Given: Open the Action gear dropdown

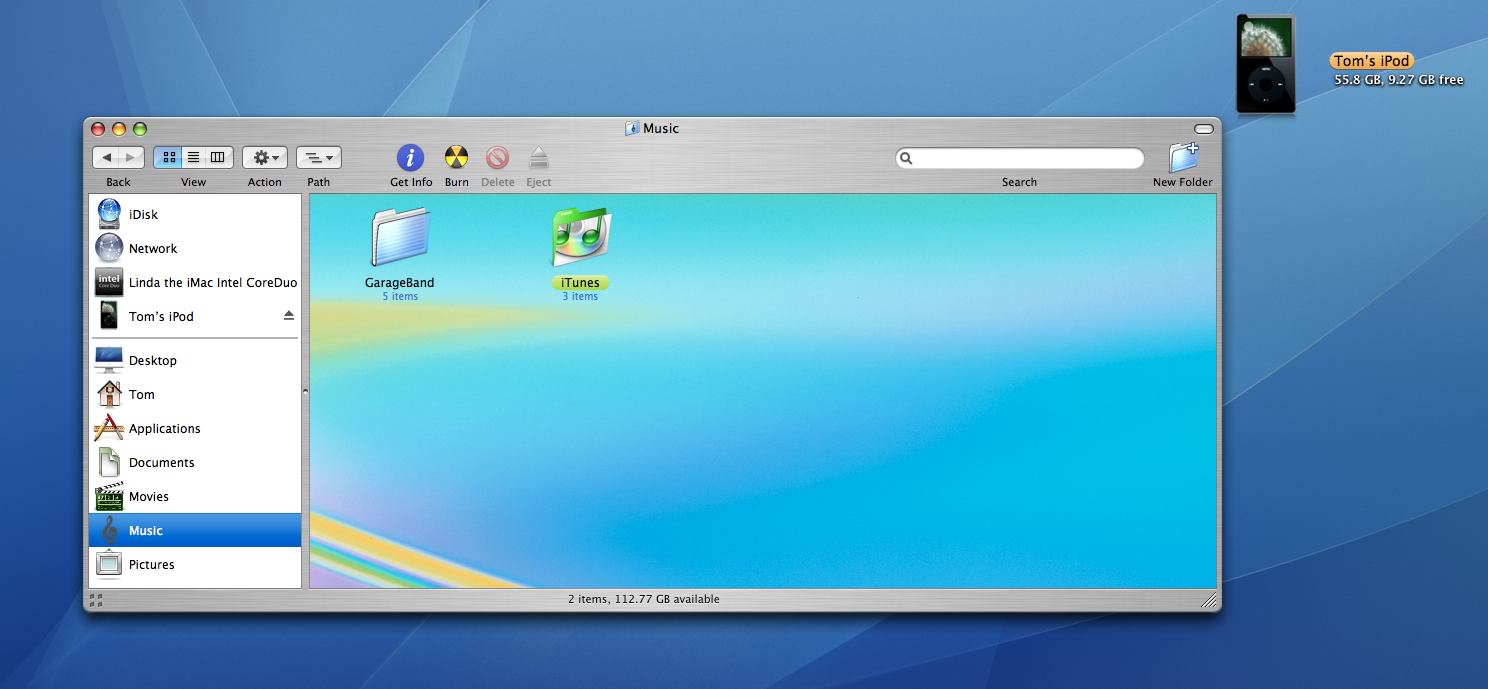Looking at the screenshot, I should (265, 158).
